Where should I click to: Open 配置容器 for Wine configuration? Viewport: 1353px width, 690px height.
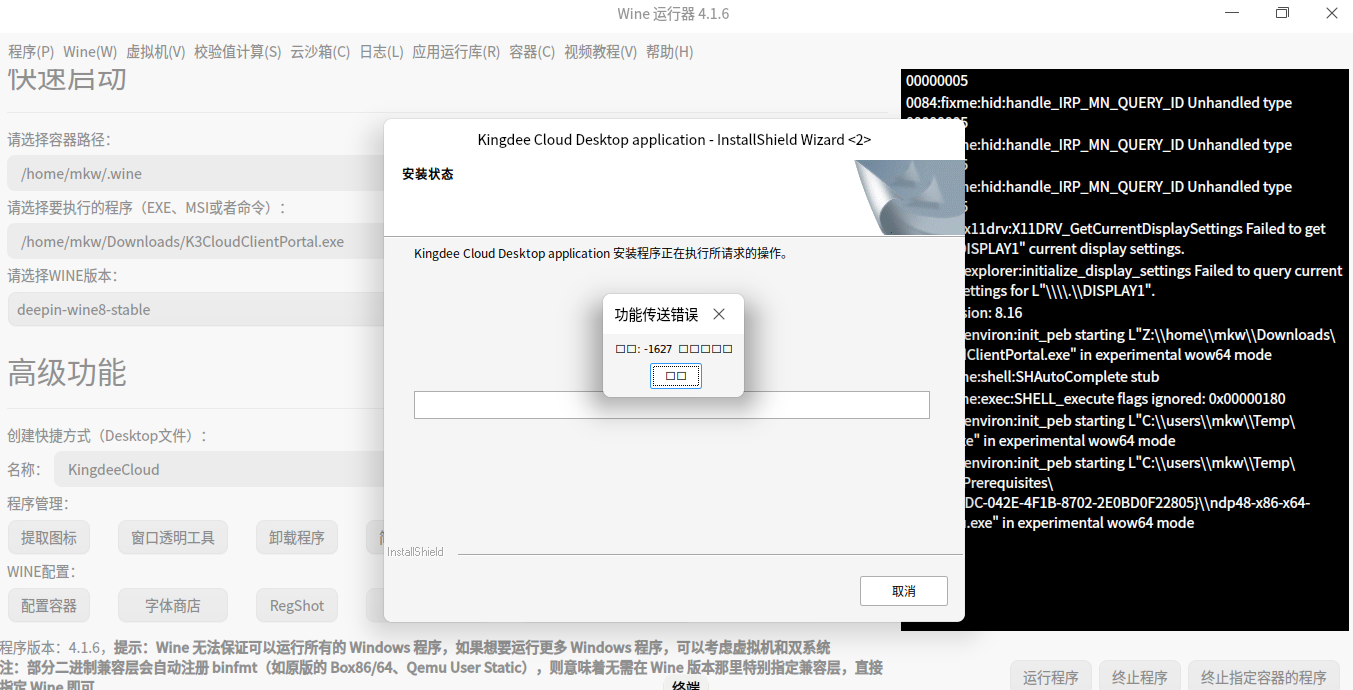tap(49, 605)
